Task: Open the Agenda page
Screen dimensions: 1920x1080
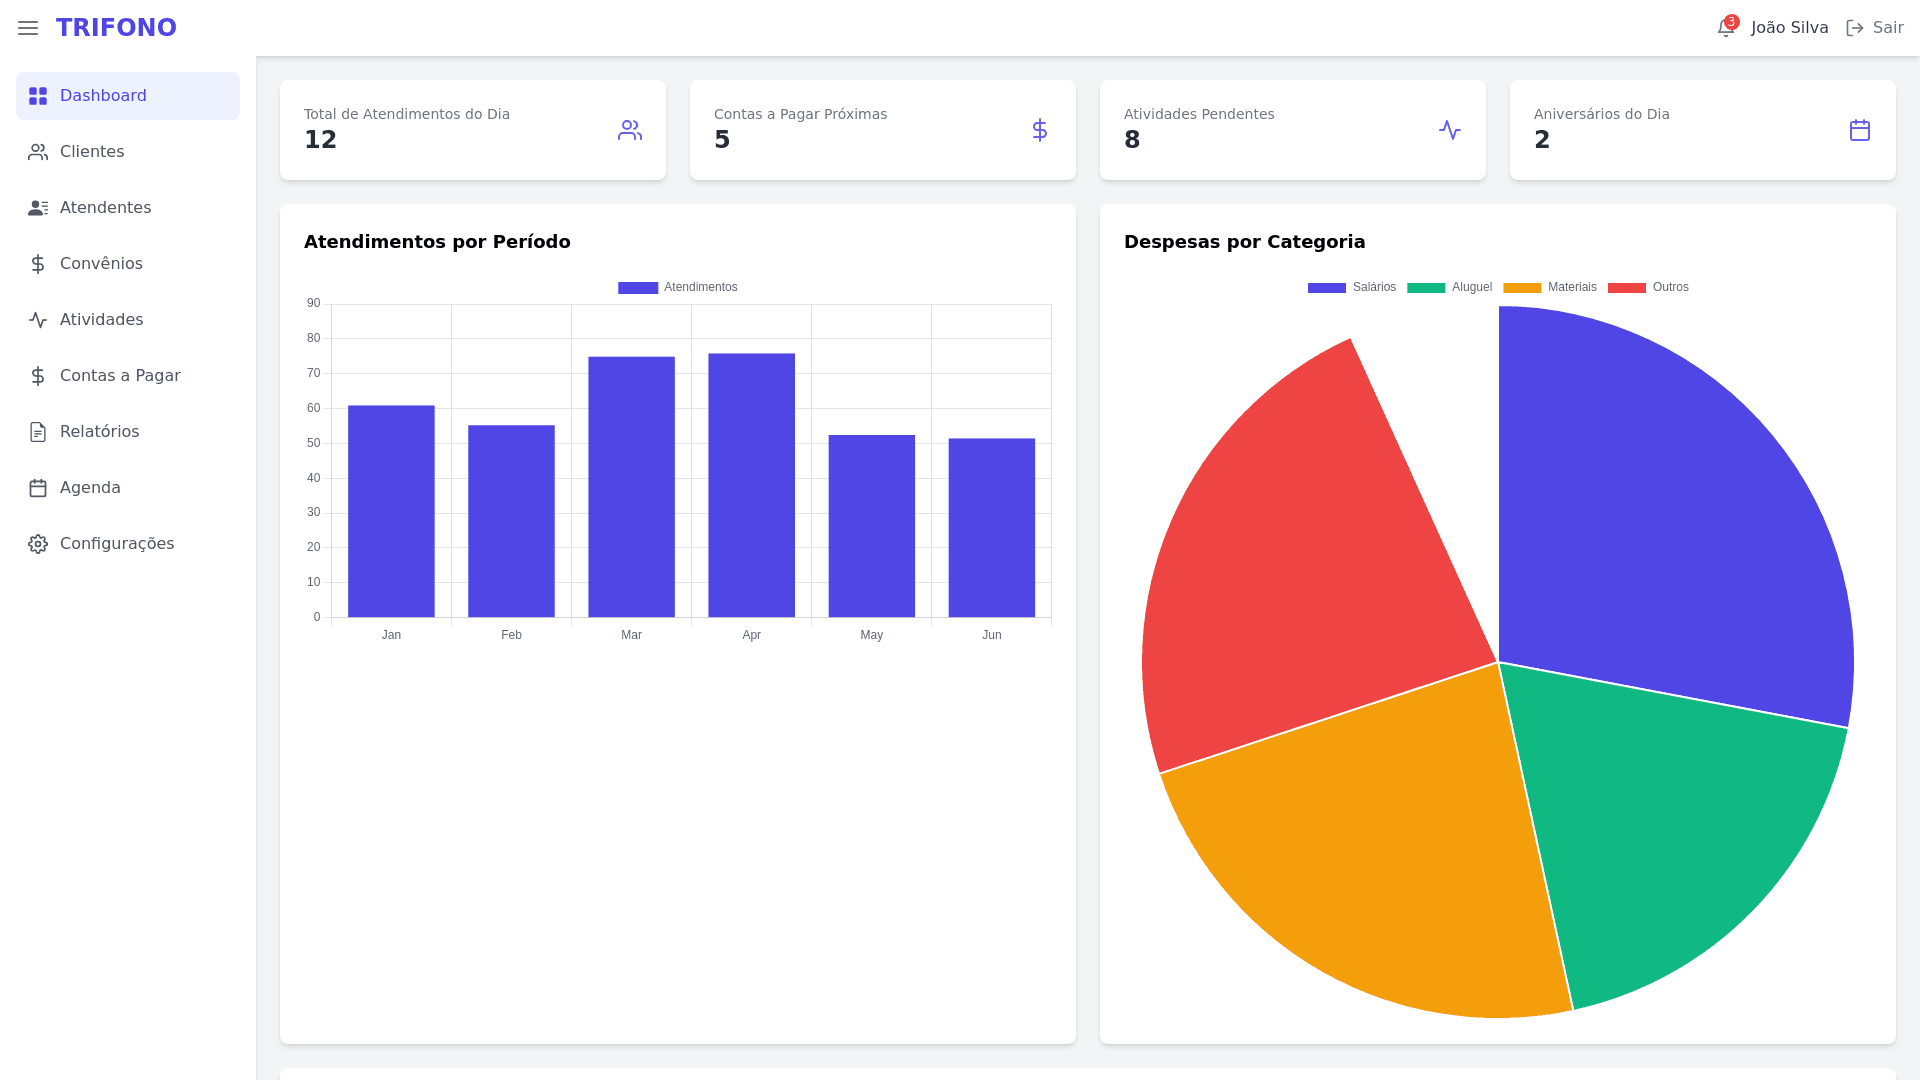Action: click(x=90, y=488)
